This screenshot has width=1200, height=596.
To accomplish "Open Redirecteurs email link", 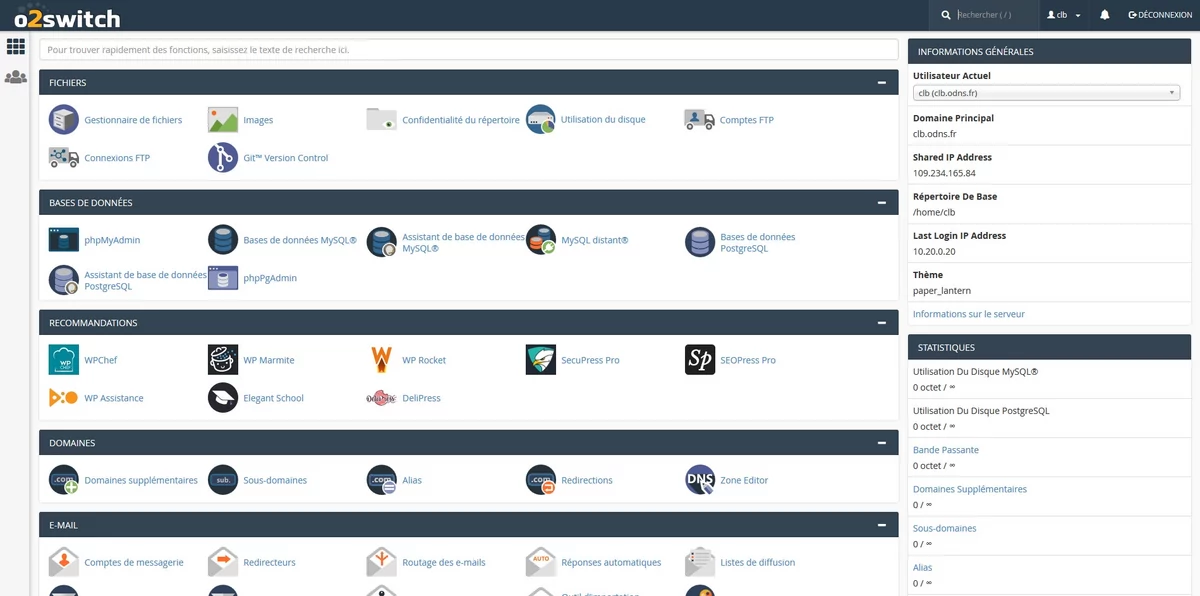I will coord(269,562).
